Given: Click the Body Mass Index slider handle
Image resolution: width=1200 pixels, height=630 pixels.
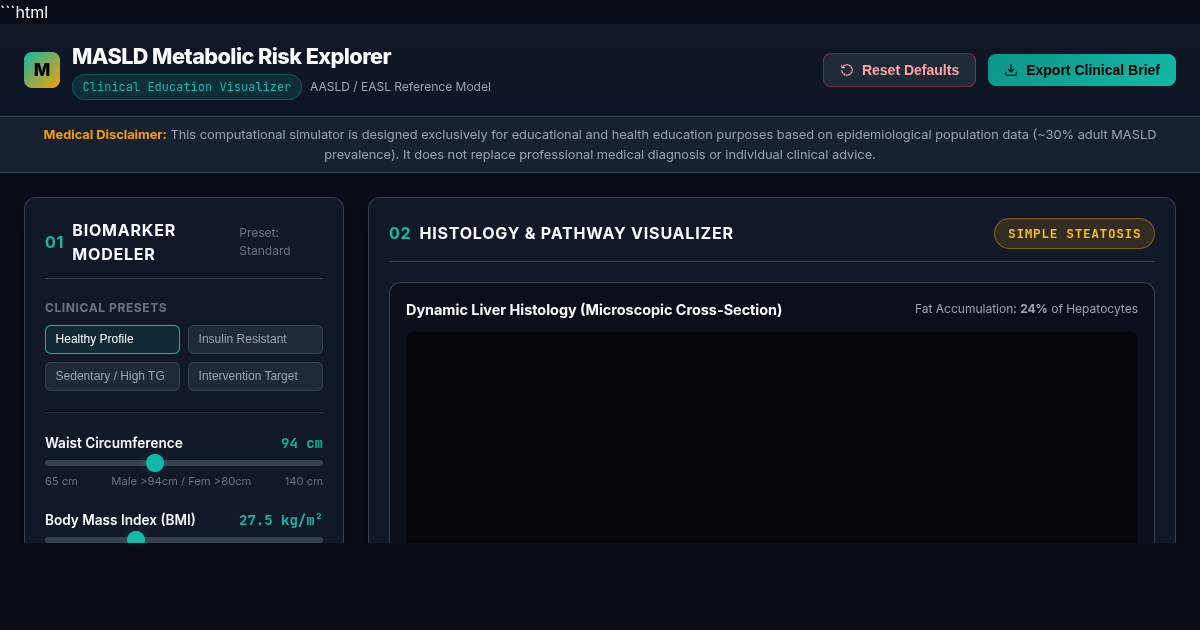Looking at the screenshot, I should point(136,539).
